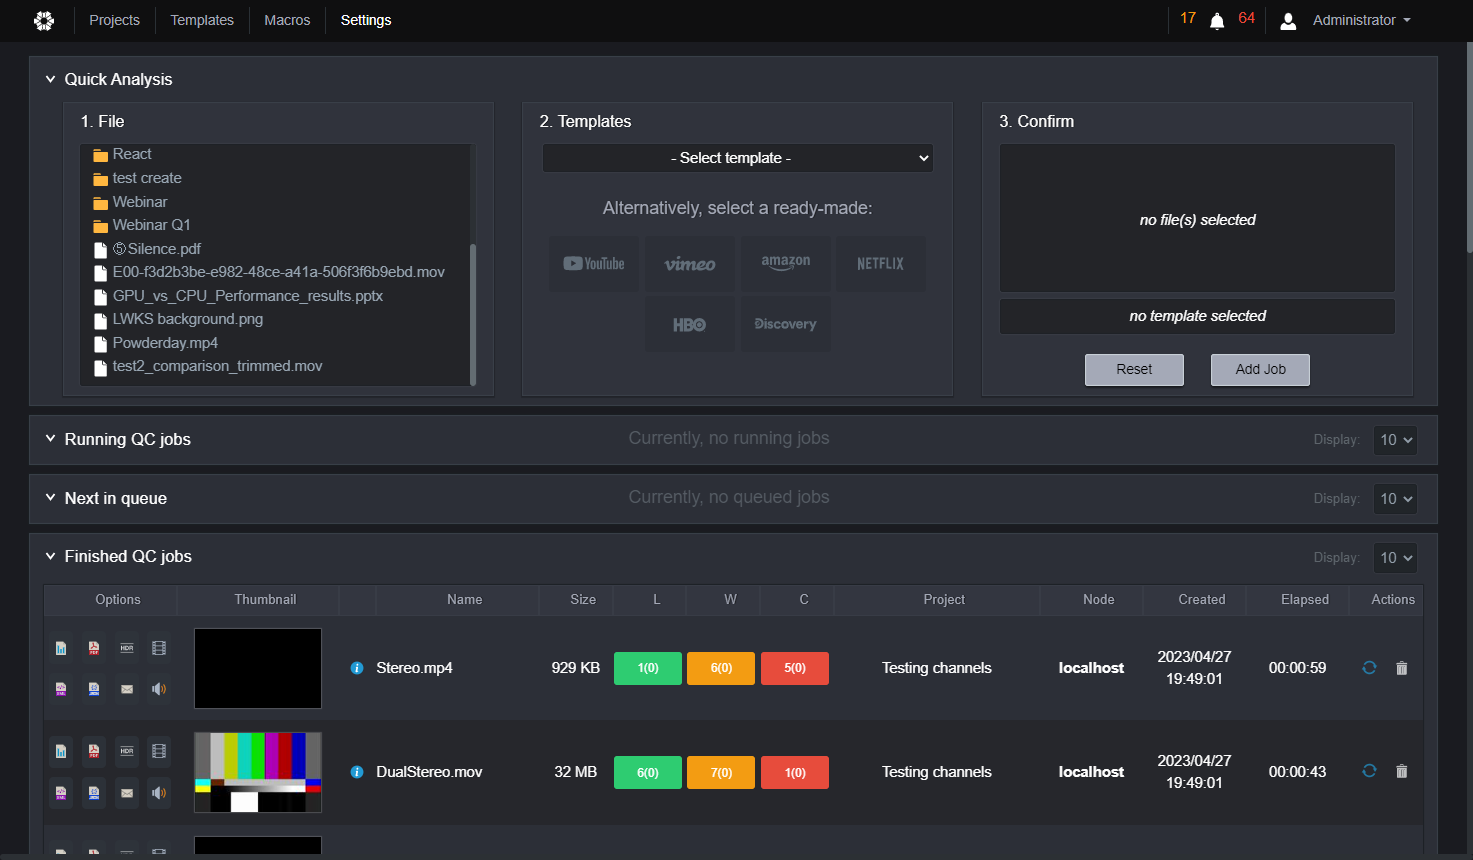1473x860 pixels.
Task: Open the audio speaker option for Stereo.mp4
Action: coord(159,689)
